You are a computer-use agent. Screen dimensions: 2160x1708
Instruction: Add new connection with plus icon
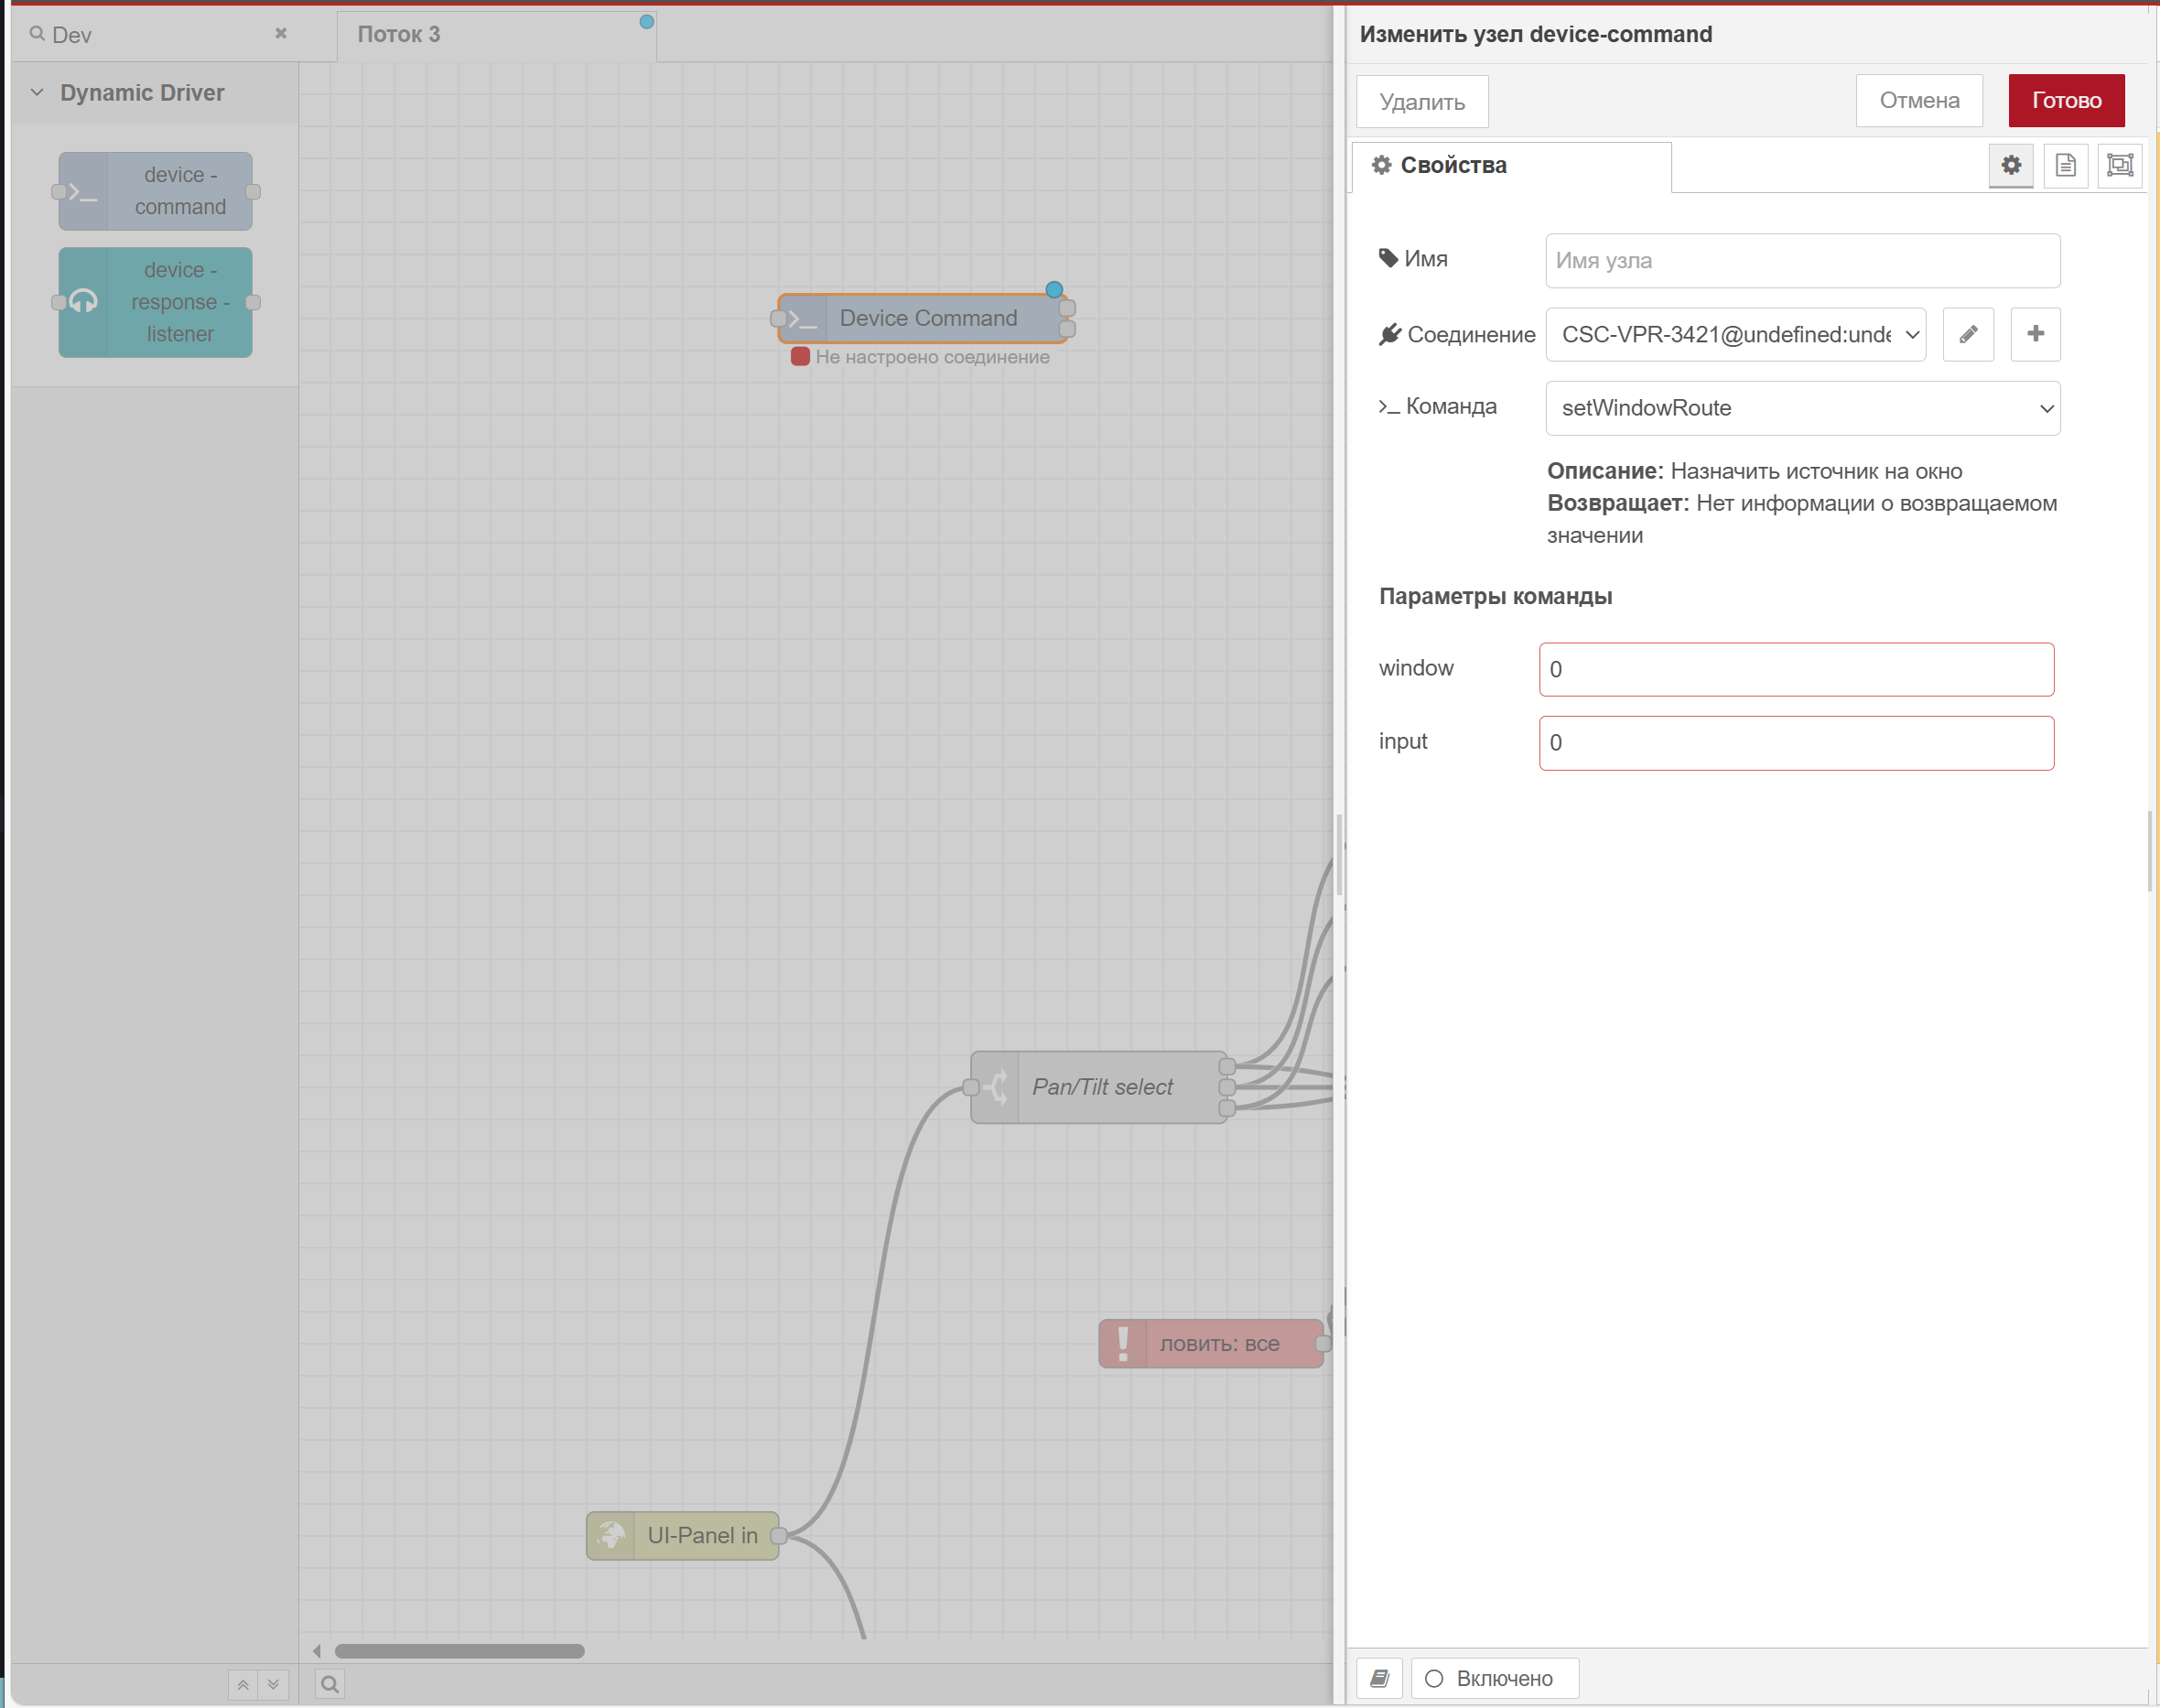click(x=2034, y=334)
